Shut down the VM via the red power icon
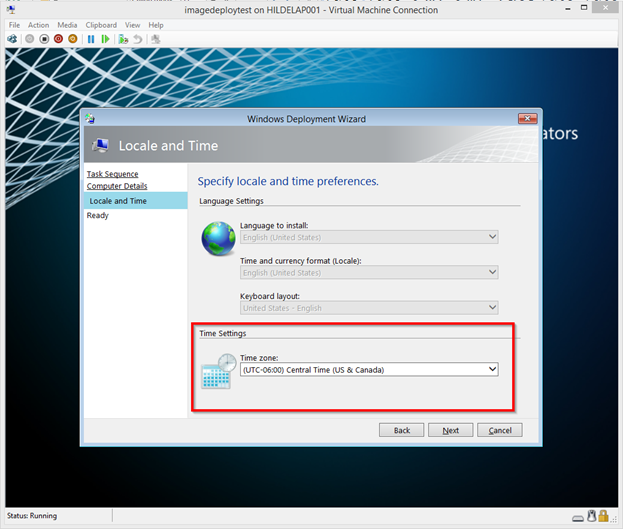This screenshot has height=529, width=623. click(x=58, y=39)
